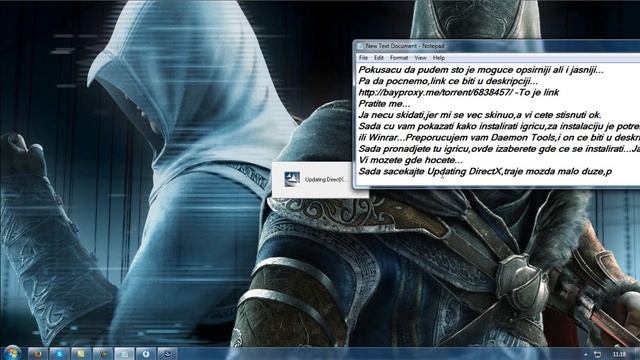Click the line starting 'ili Winrar'
Viewport: 640px width, 360px height.
(x=499, y=138)
